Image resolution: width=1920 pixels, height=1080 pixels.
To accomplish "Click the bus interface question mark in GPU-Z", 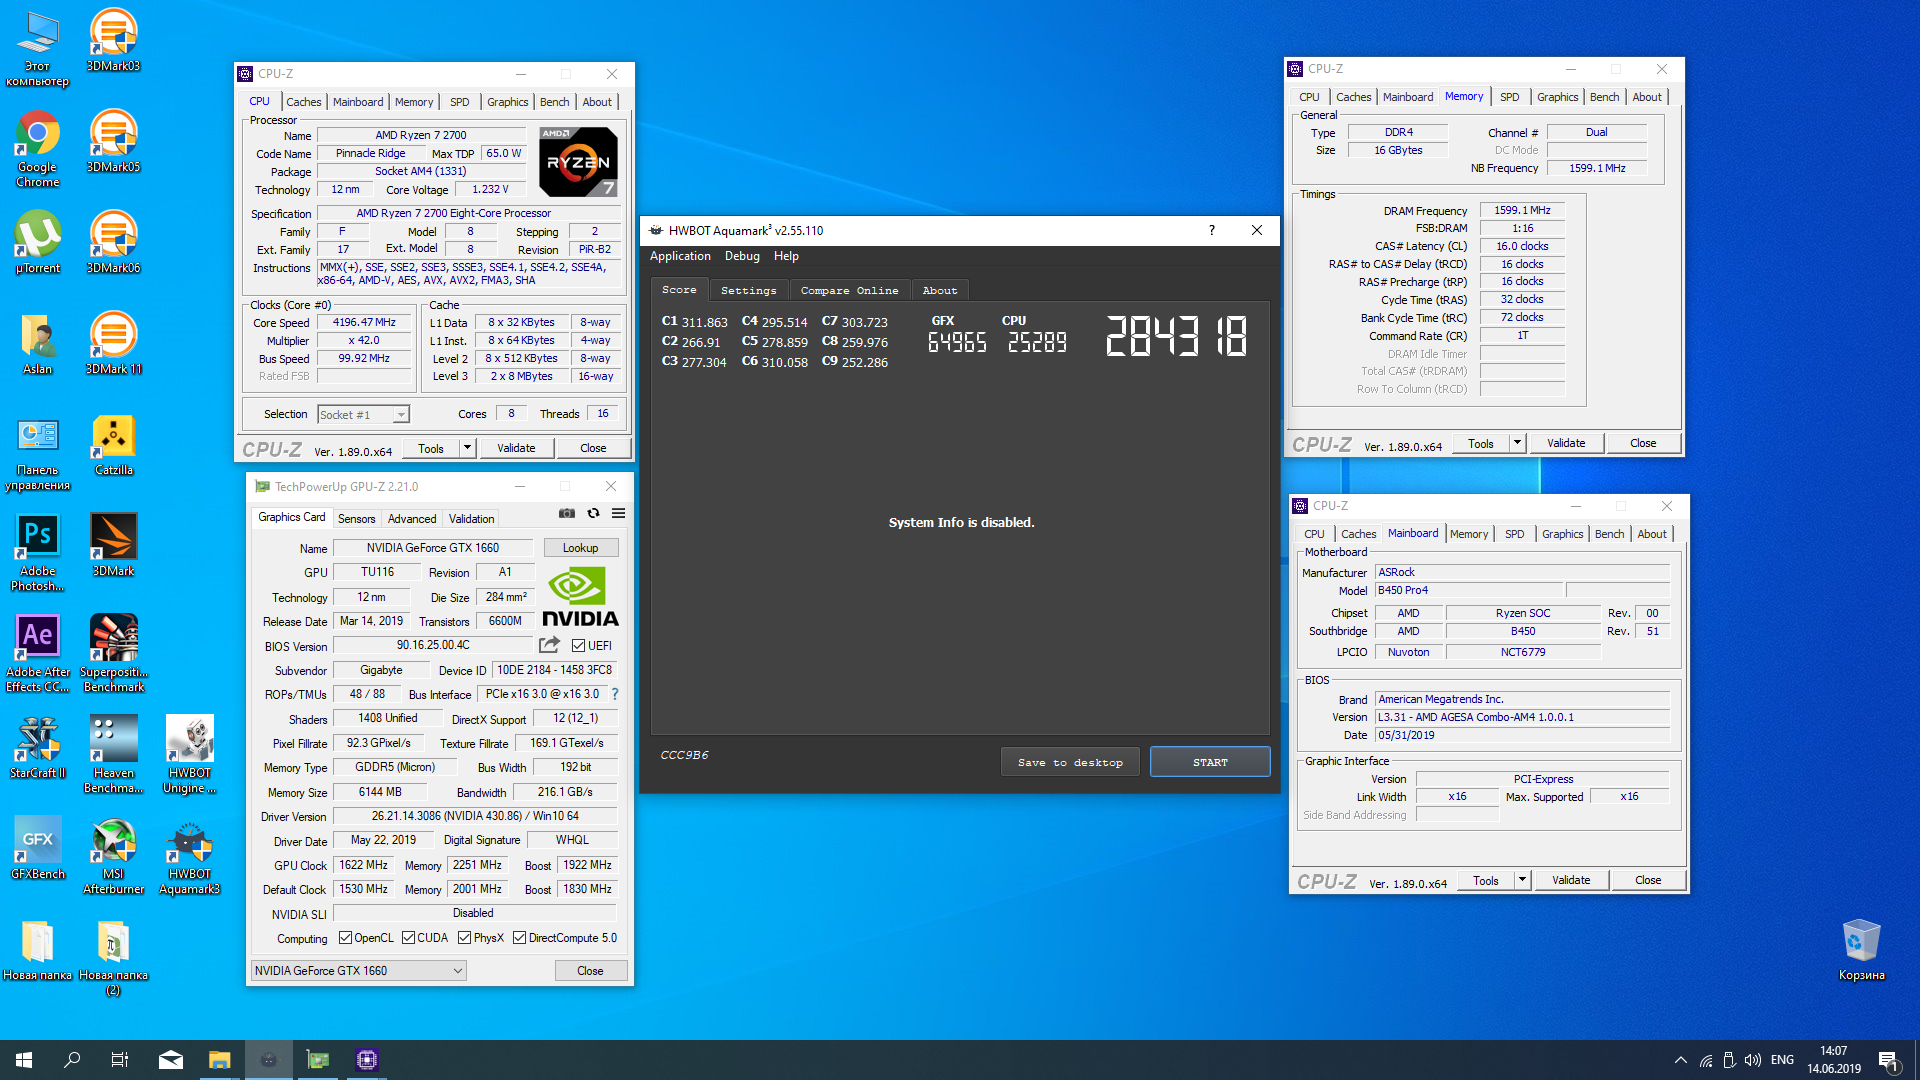I will point(615,694).
